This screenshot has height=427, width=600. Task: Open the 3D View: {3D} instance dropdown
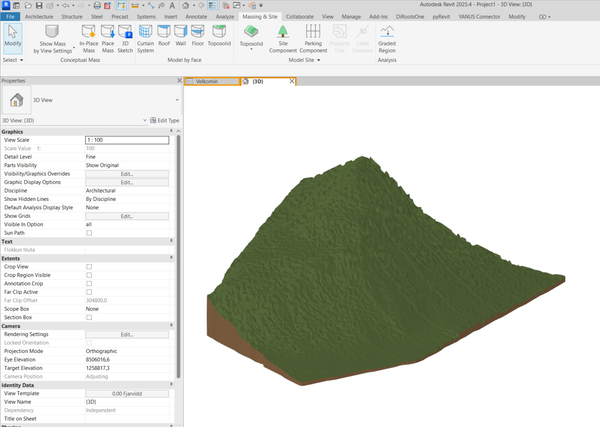point(145,121)
